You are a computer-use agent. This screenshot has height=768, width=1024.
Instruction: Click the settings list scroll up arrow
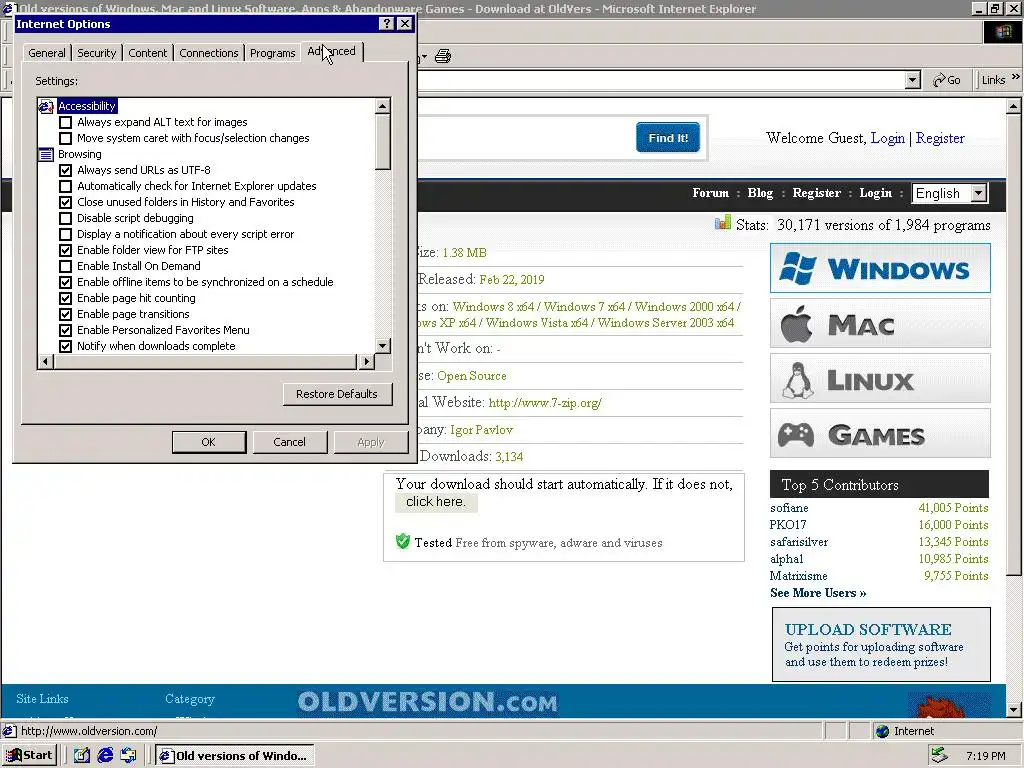coord(383,106)
